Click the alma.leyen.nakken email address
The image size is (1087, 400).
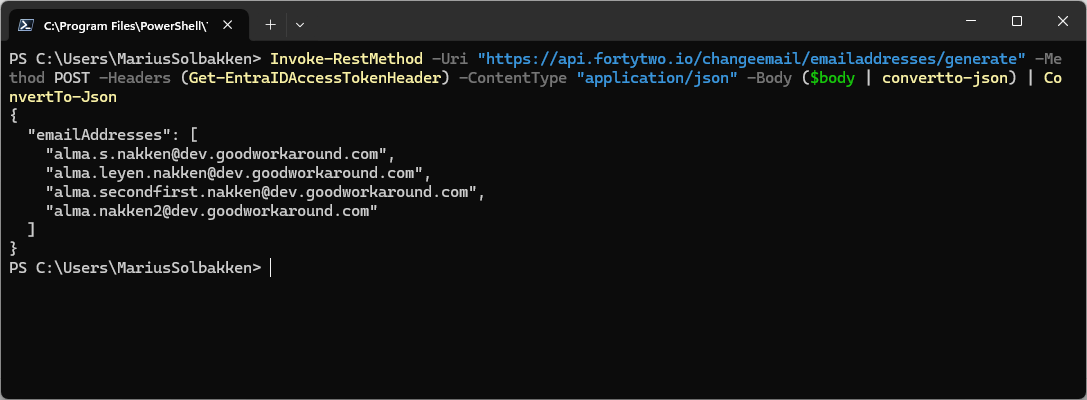[232, 173]
